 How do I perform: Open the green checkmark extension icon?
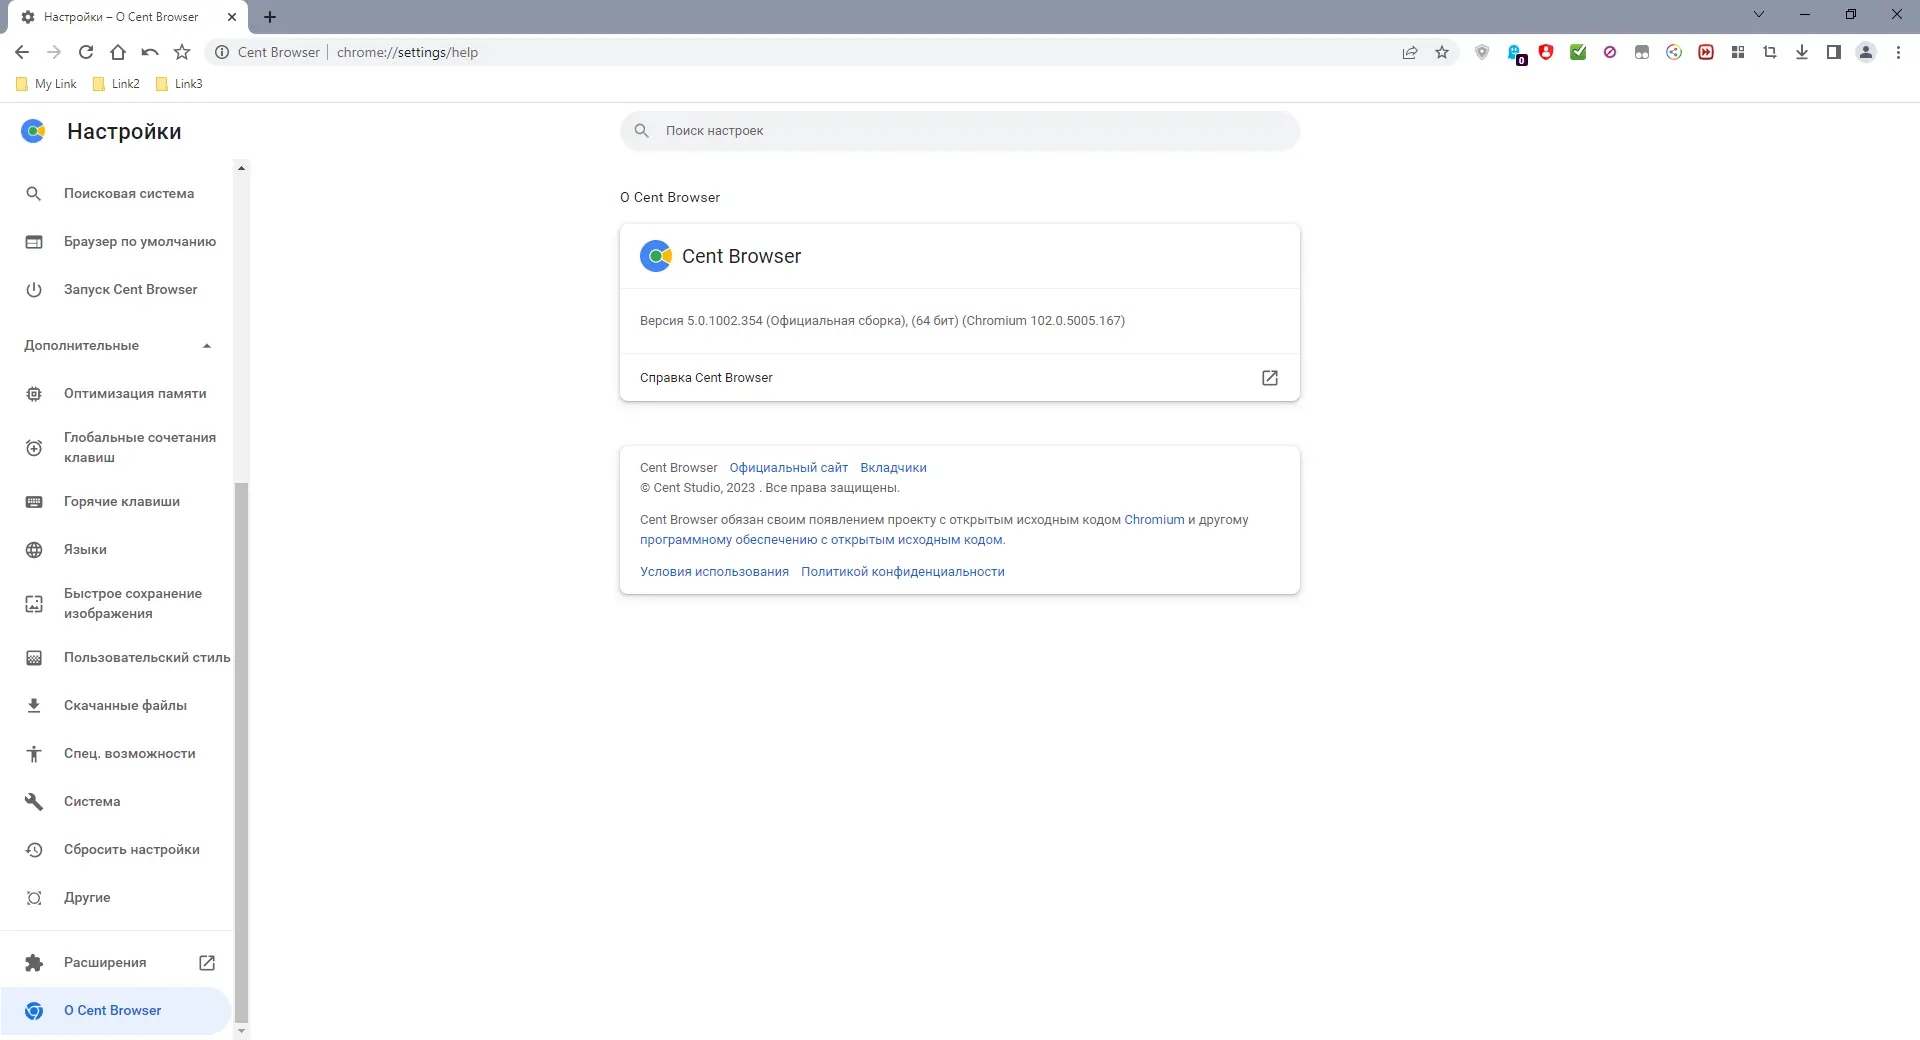tap(1578, 52)
